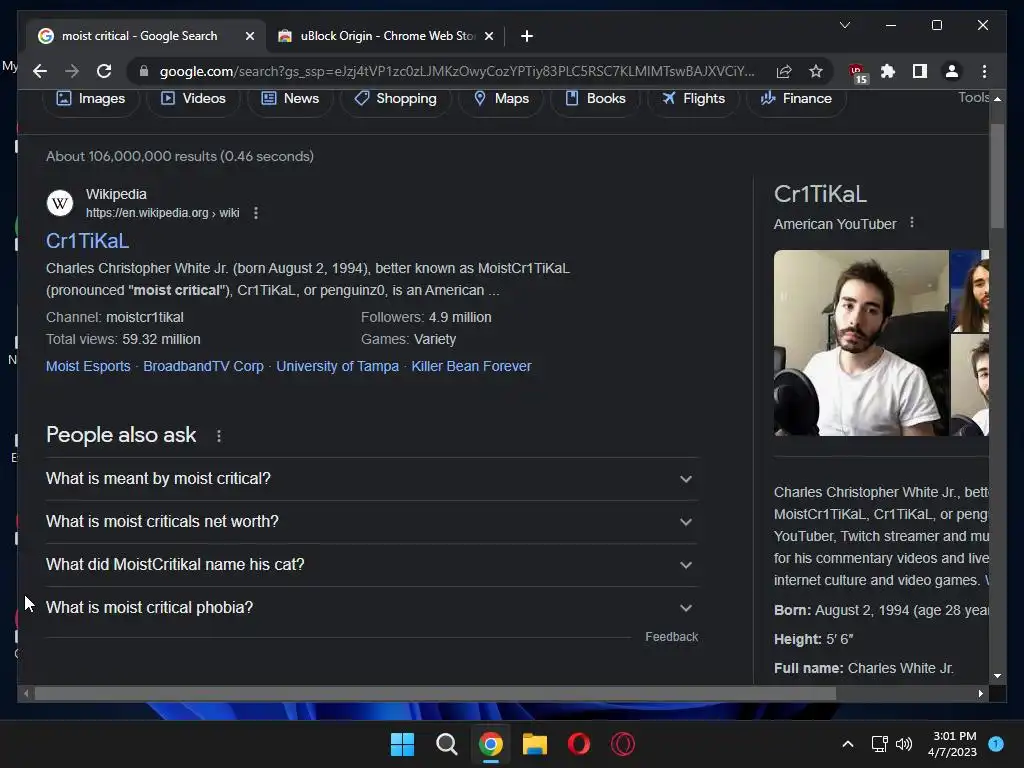Open Chrome's three-dot menu
Viewport: 1024px width, 768px height.
(984, 71)
